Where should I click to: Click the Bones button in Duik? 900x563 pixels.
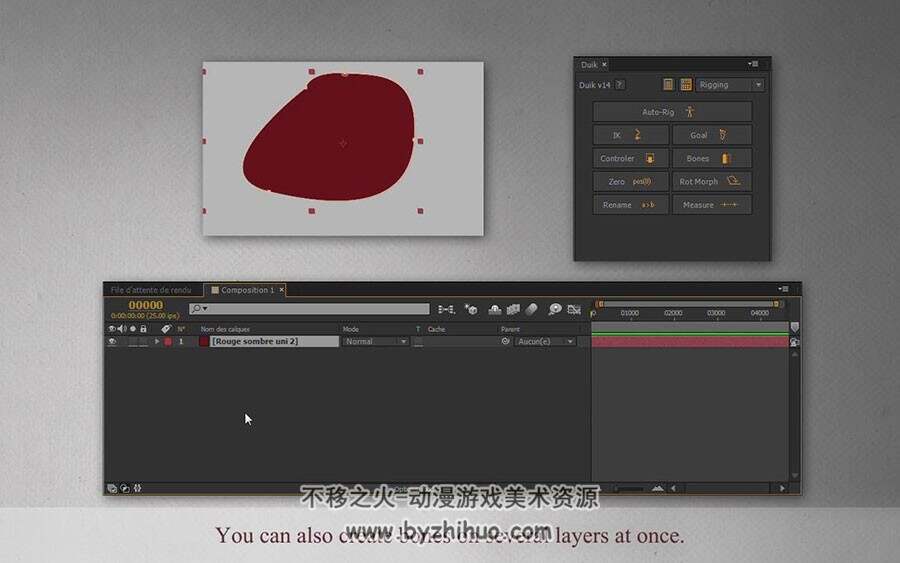712,158
